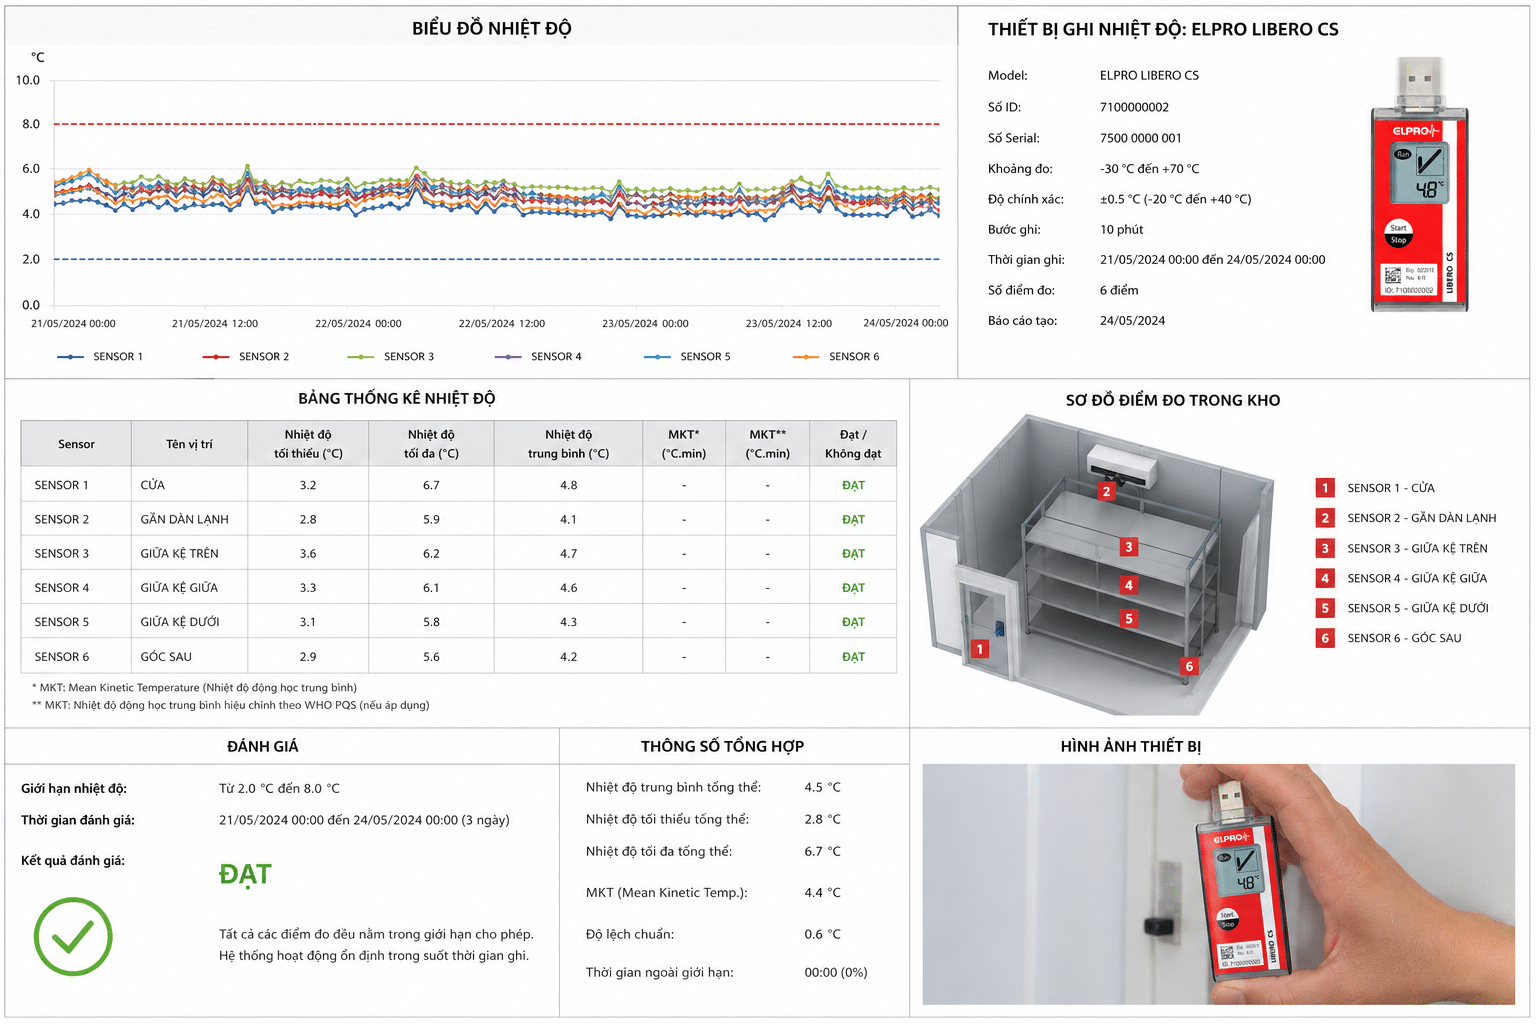The height and width of the screenshot is (1024, 1536).
Task: Select SENSOR 6 orange legend marker
Action: pyautogui.click(x=806, y=357)
